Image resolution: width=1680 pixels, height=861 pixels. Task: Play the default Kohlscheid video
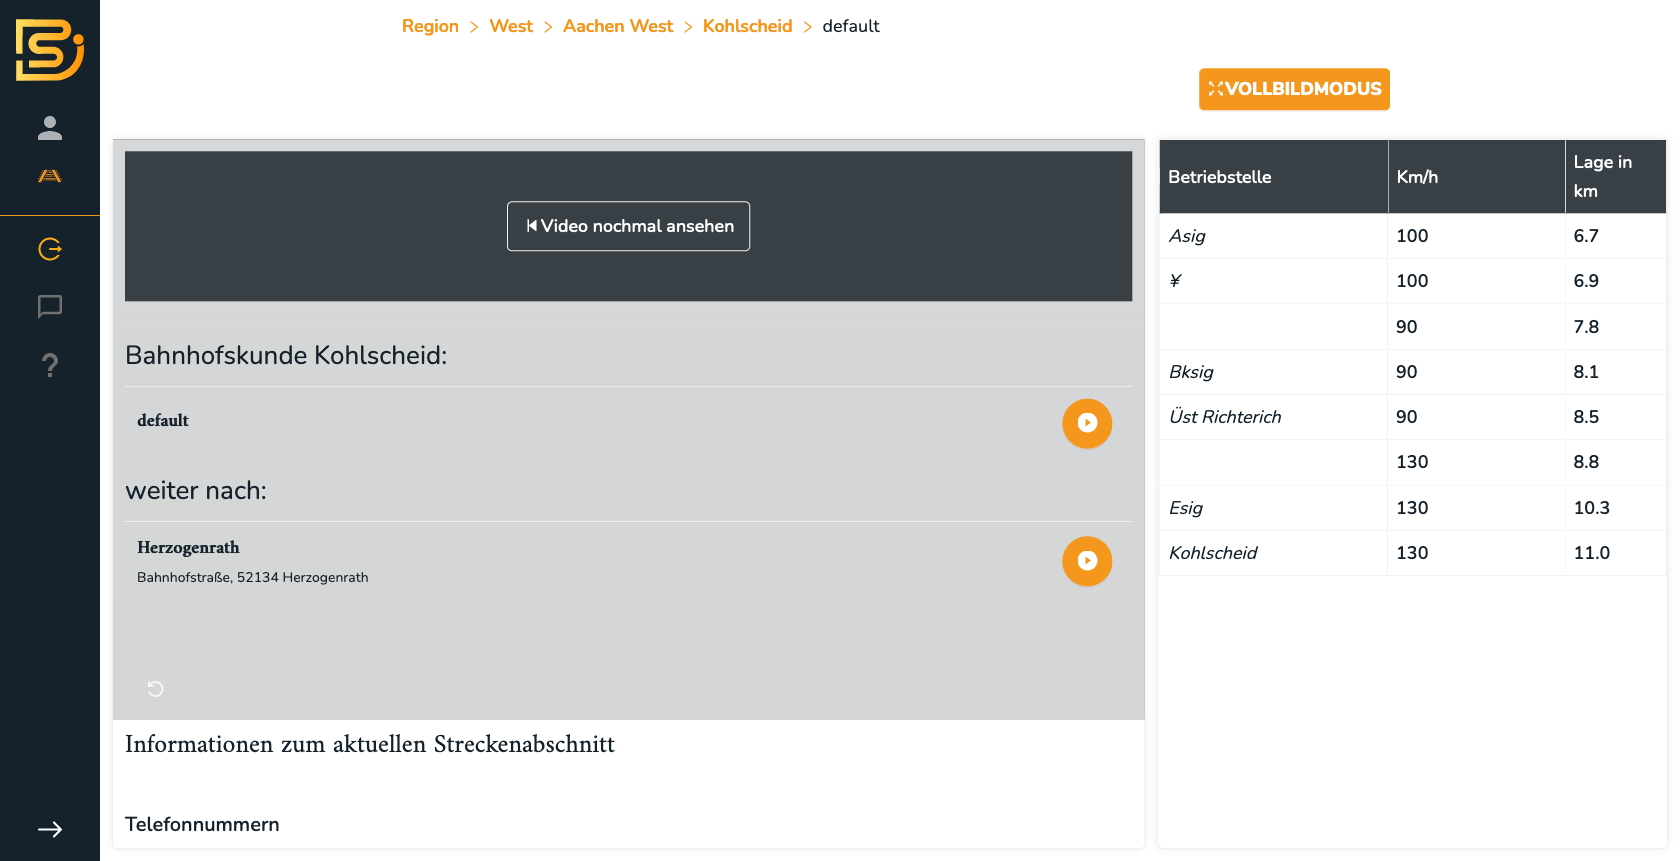(1086, 423)
